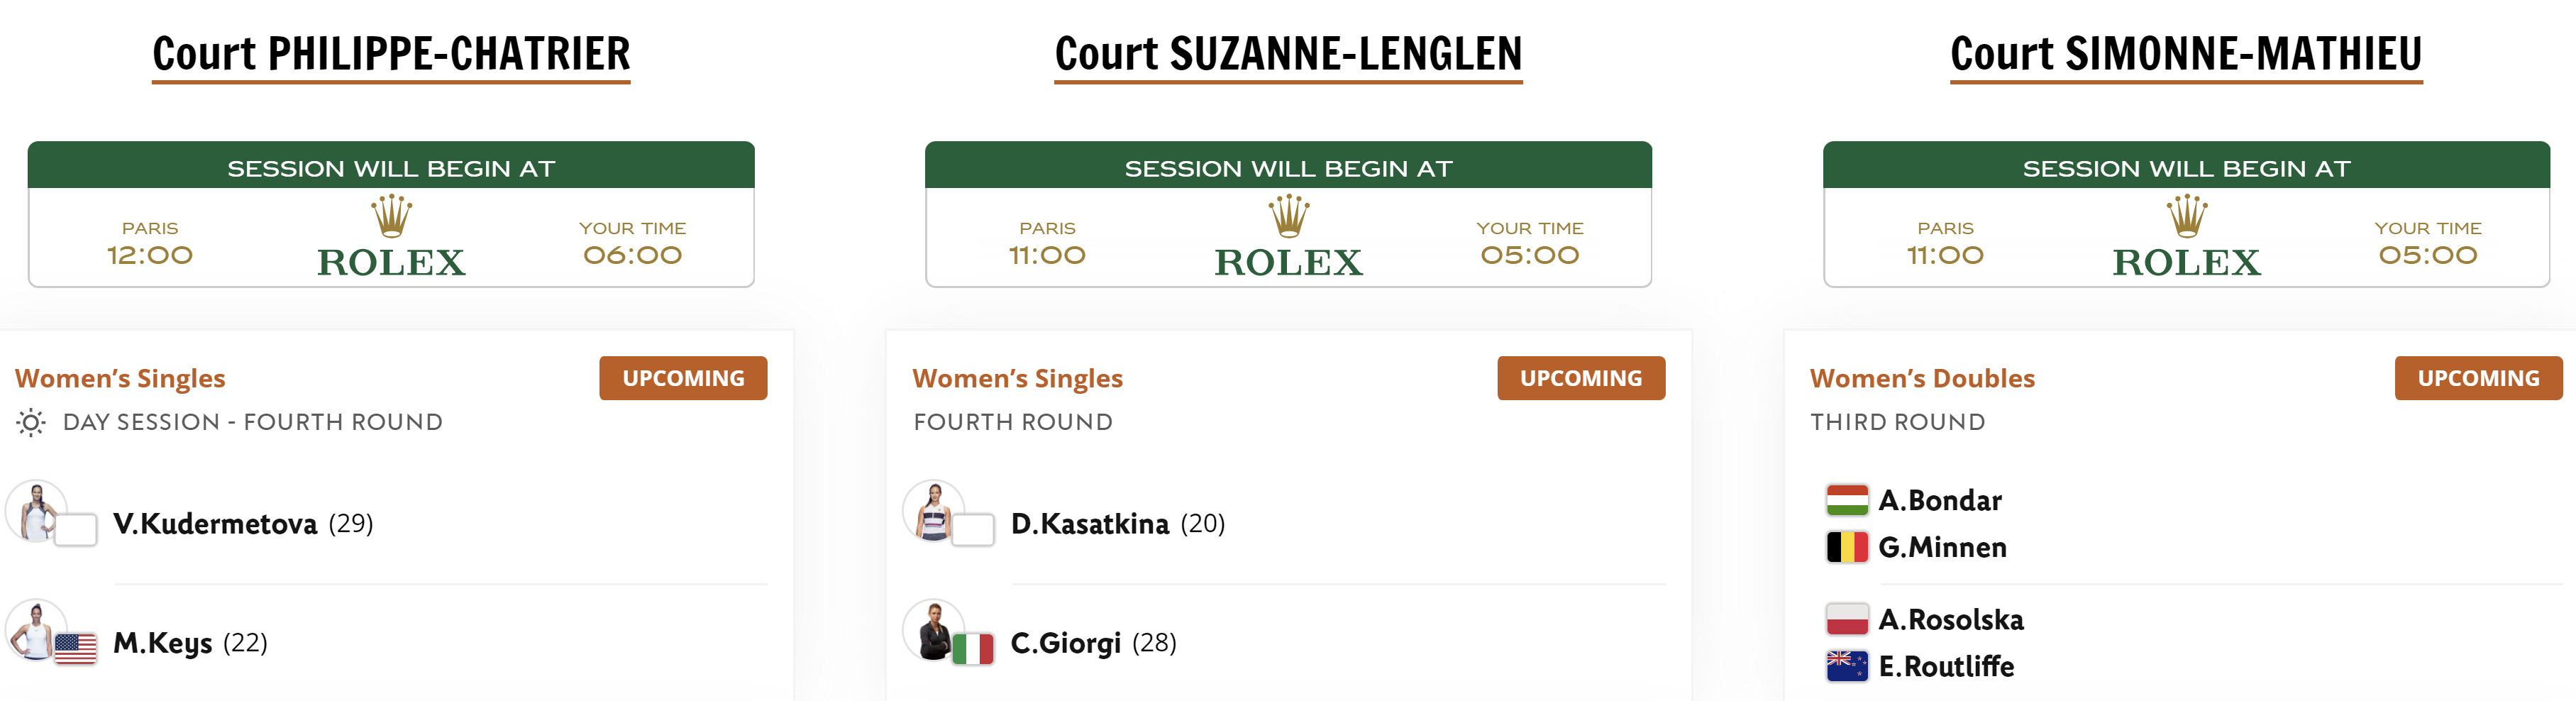Click the Rolex logo under Court Simonne-Mathieu
The height and width of the screenshot is (701, 2576).
point(2186,236)
